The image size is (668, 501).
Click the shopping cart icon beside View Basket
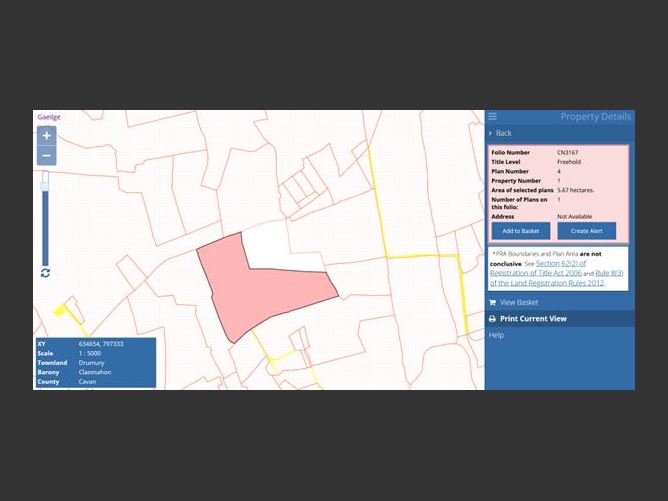click(492, 302)
